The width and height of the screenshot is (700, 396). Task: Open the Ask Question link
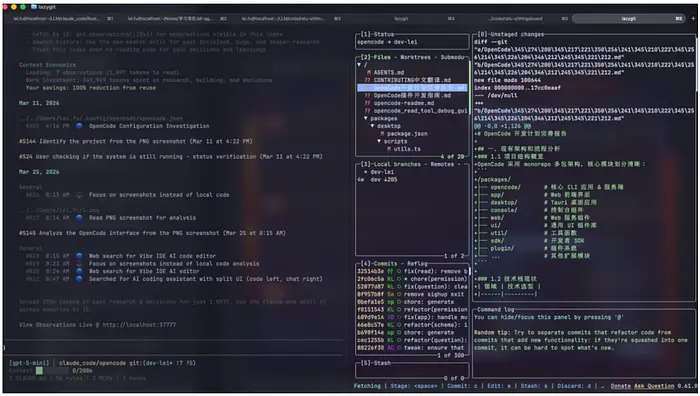[654, 386]
